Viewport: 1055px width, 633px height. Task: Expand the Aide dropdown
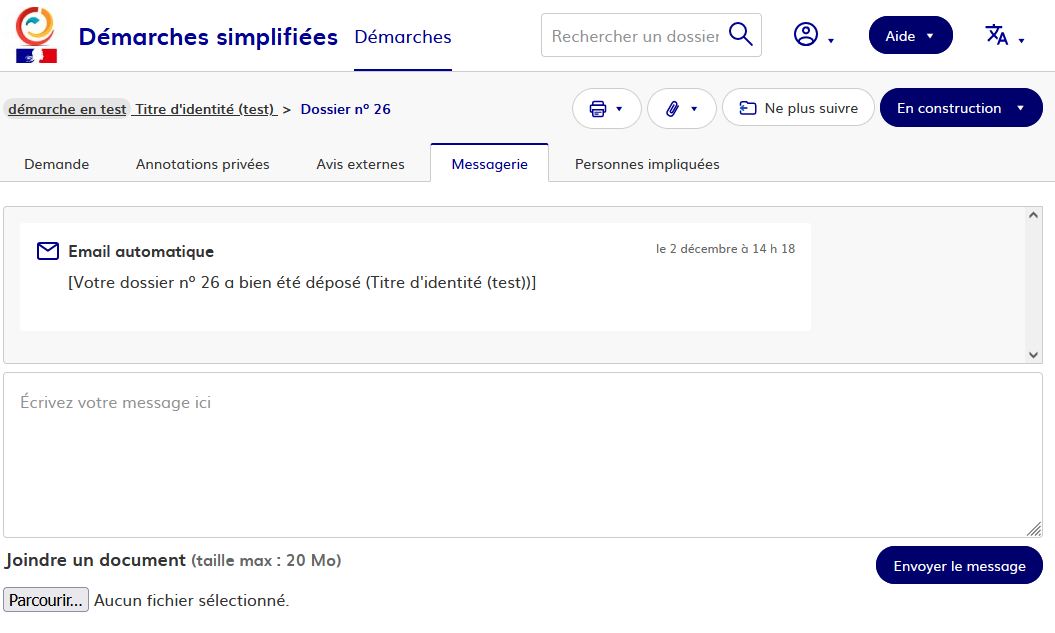(910, 36)
